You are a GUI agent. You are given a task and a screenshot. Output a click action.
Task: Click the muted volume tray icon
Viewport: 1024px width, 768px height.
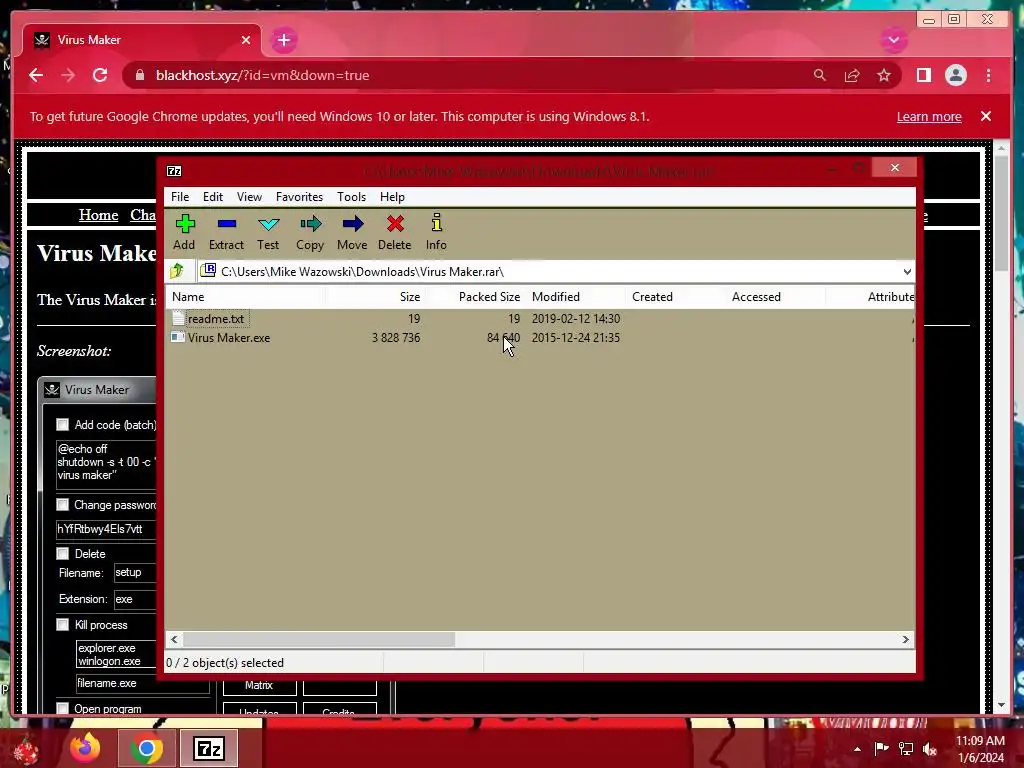point(929,750)
